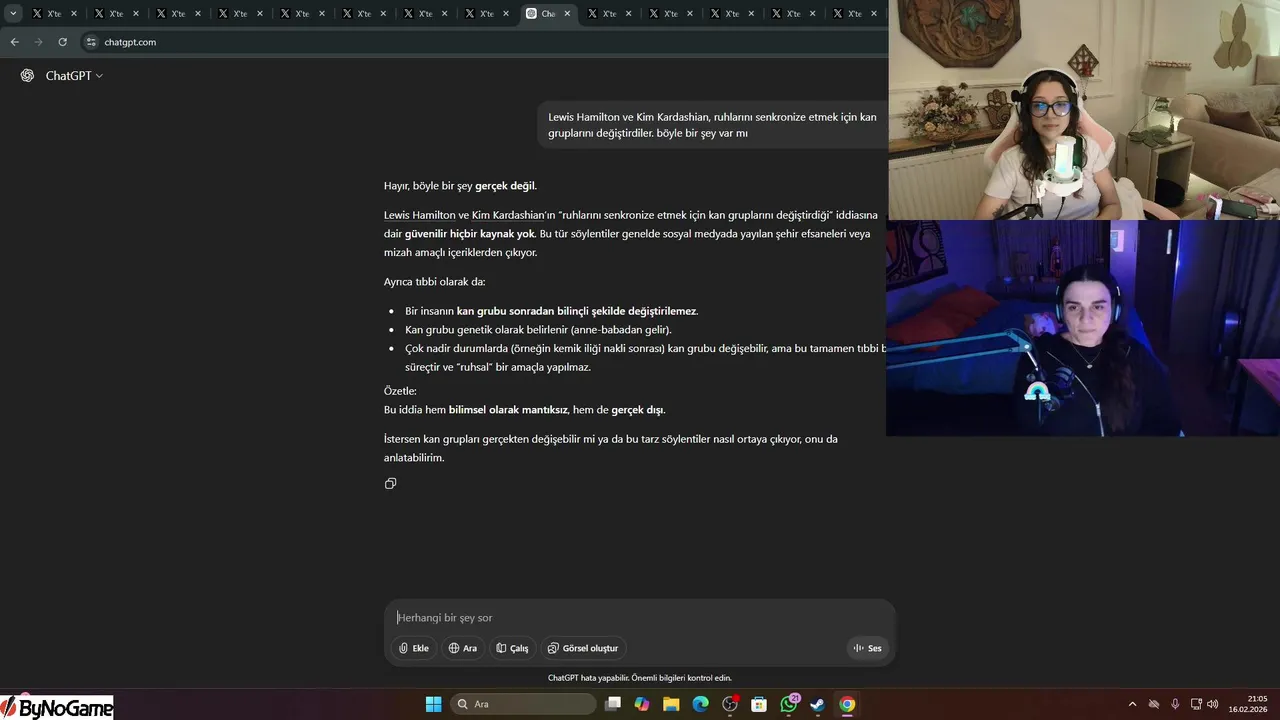
Task: Click the line 'Ayrıca tıbbi olarak da:'
Action: point(434,282)
